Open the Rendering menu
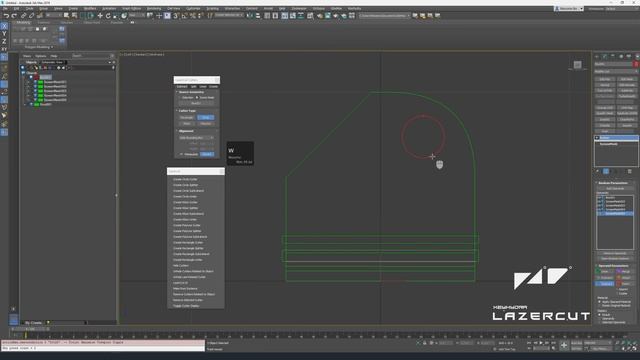The image size is (640, 360). pyautogui.click(x=154, y=8)
